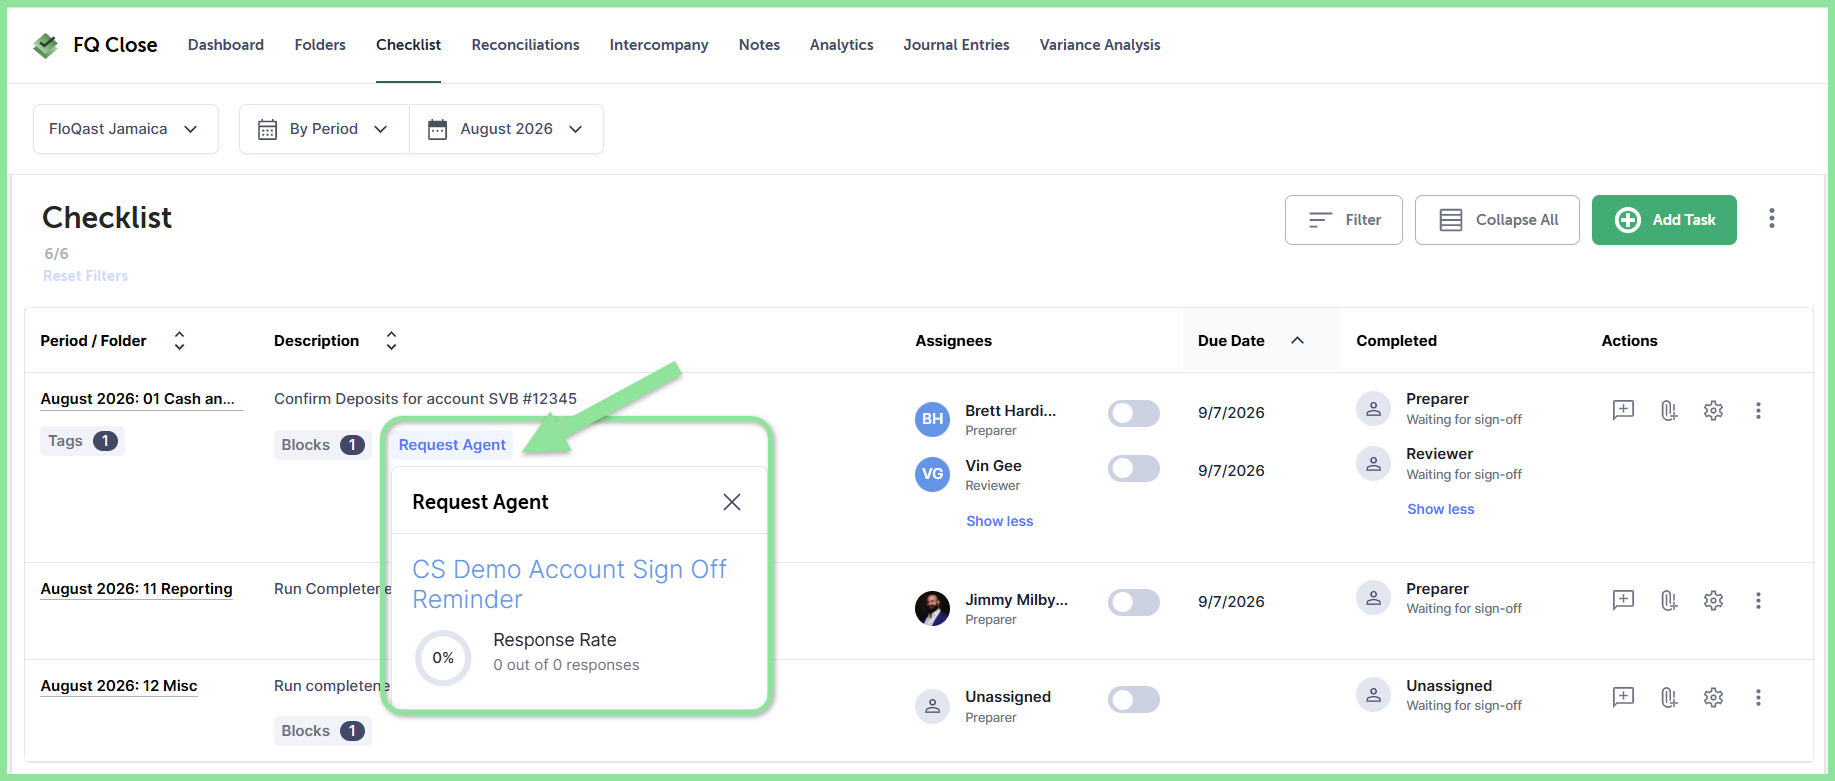Click the Unassigned sign-off icon for 12 Misc
This screenshot has width=1835, height=781.
1373,695
